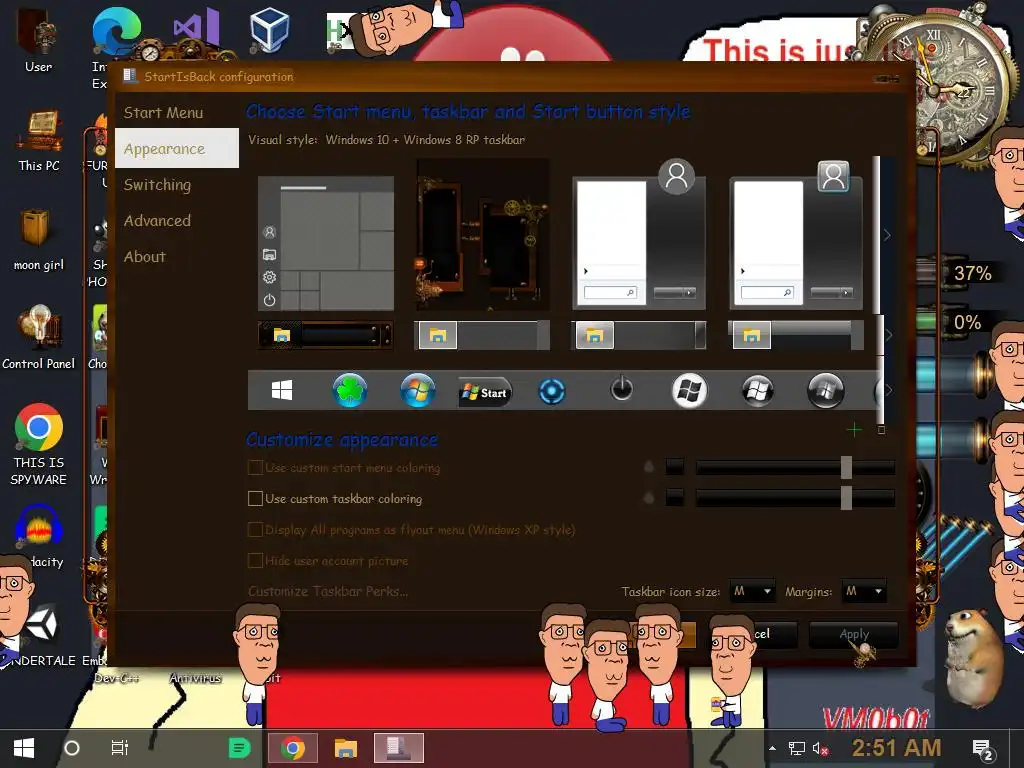This screenshot has width=1024, height=768.
Task: Choose the green clover start button style
Action: [350, 391]
